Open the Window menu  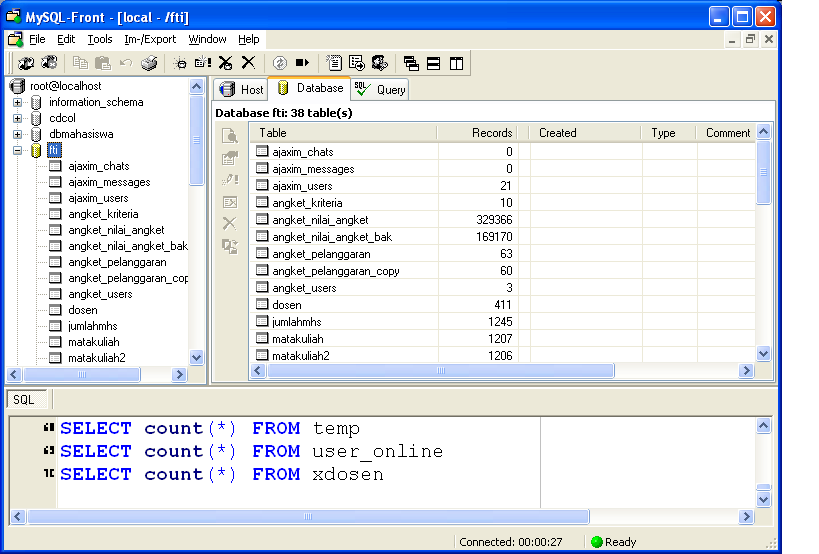tap(207, 39)
